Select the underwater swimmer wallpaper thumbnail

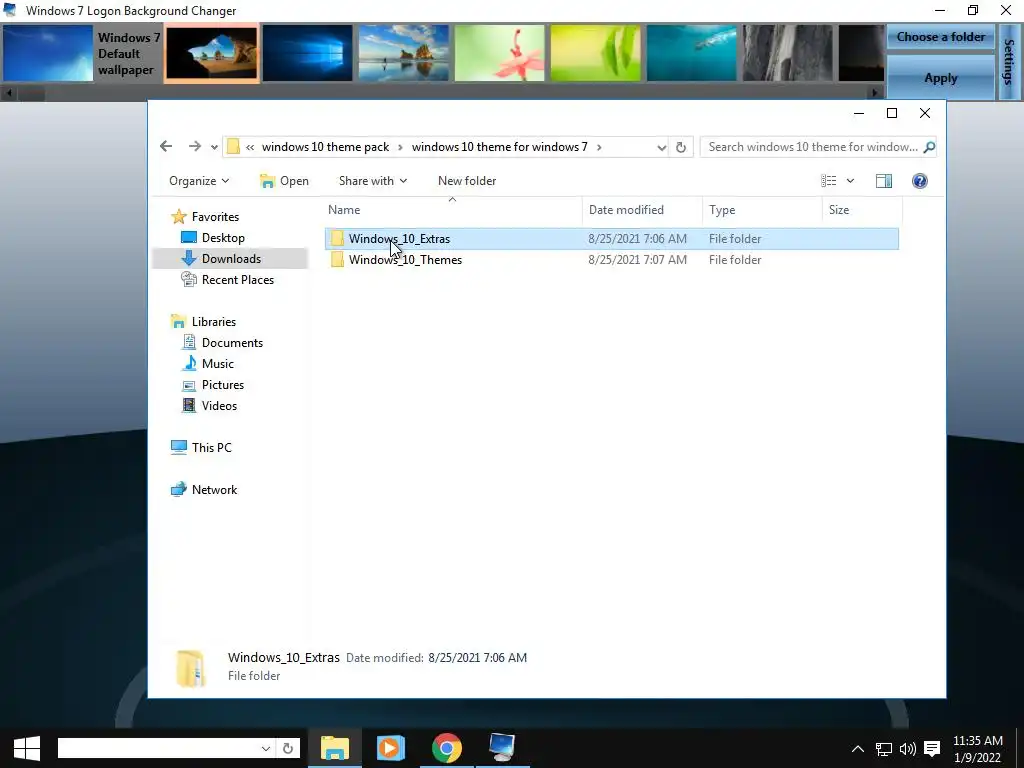(692, 53)
